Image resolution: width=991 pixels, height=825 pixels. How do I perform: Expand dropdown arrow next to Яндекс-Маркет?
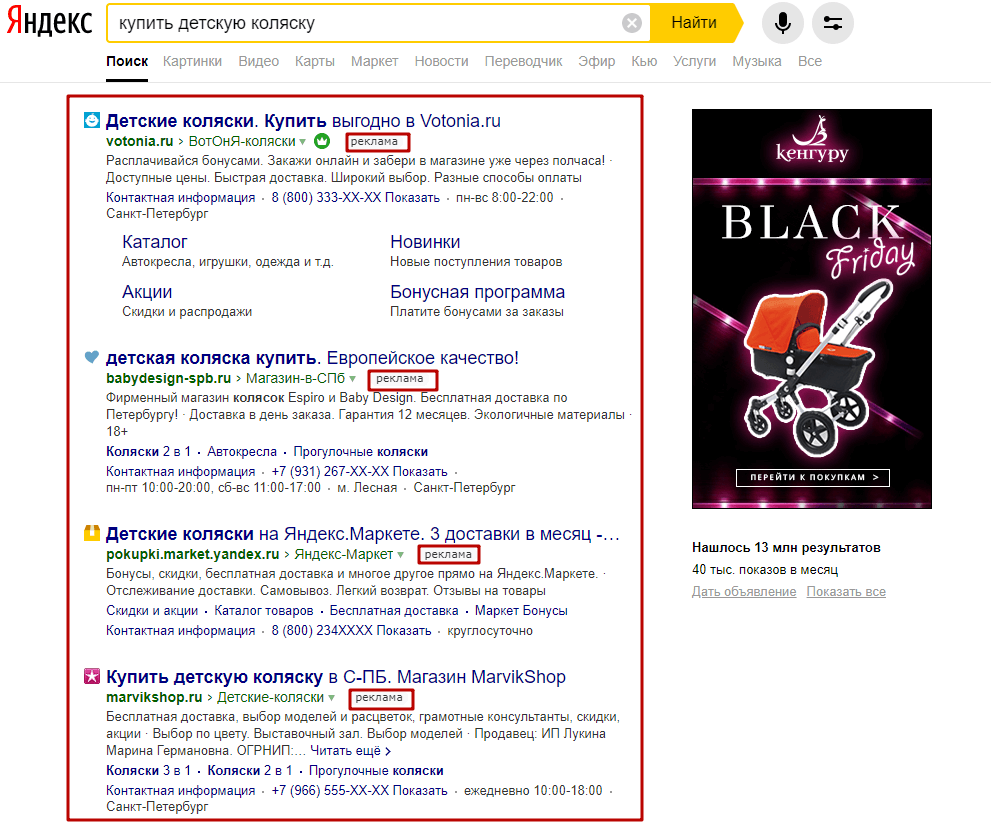click(x=400, y=554)
